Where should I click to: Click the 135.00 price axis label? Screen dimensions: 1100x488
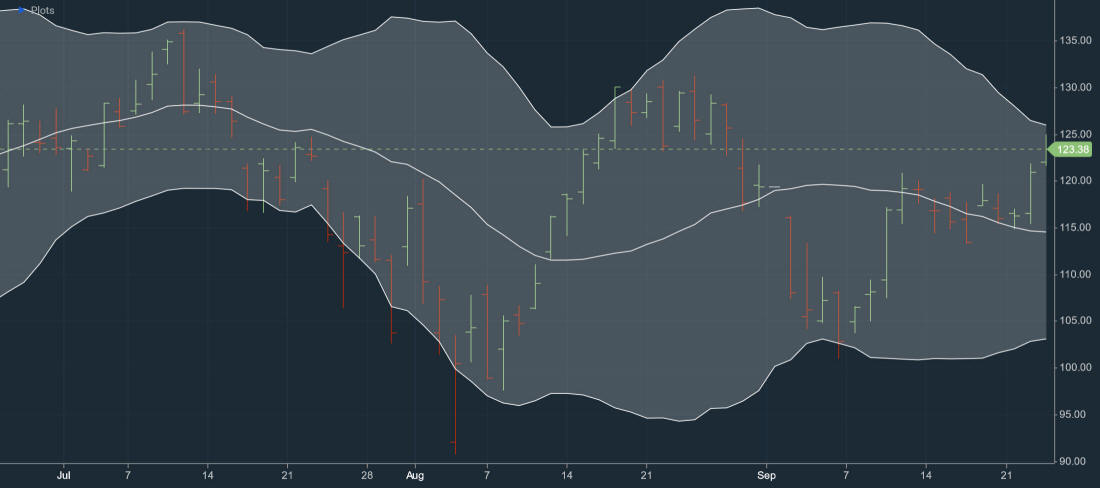click(x=1076, y=41)
